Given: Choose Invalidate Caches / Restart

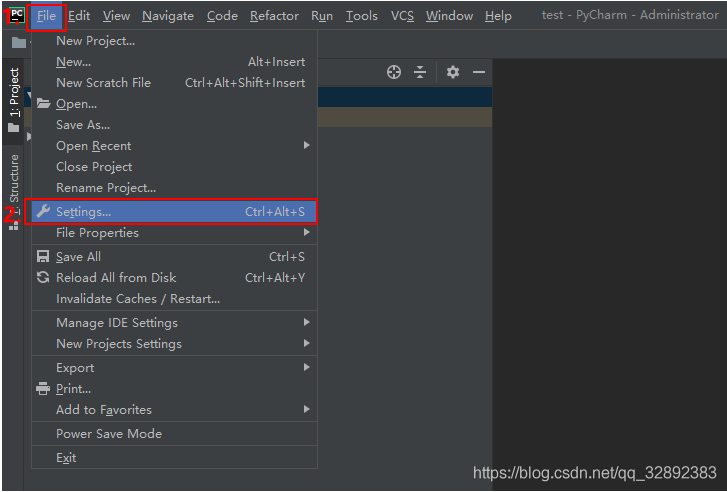Looking at the screenshot, I should (138, 299).
